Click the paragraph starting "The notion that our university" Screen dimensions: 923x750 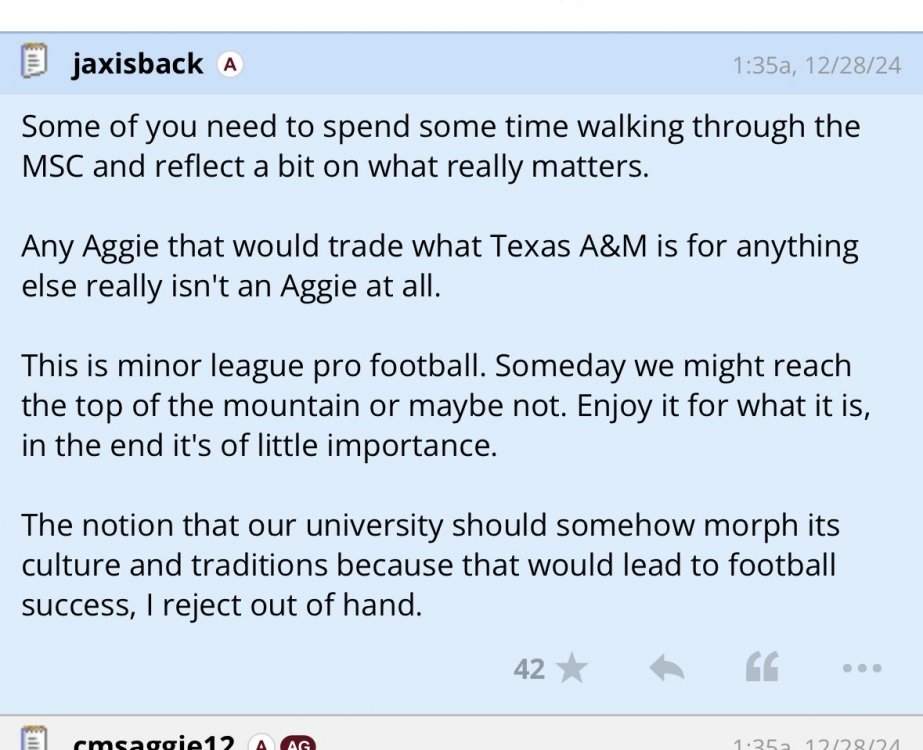(430, 565)
